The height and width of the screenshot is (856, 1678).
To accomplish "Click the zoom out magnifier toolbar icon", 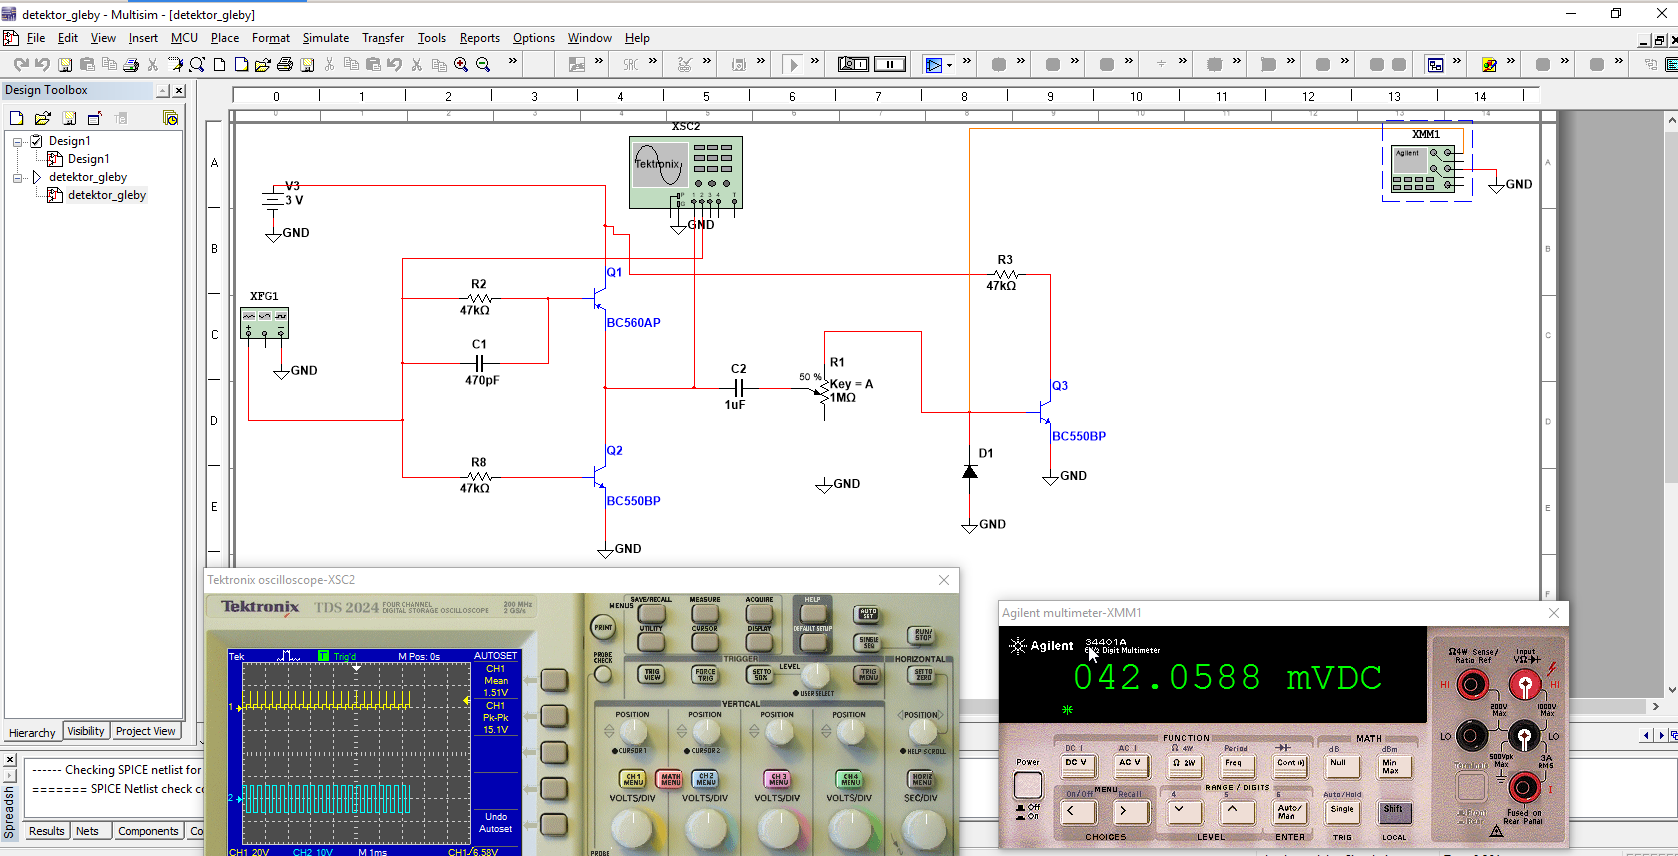I will click(x=483, y=64).
